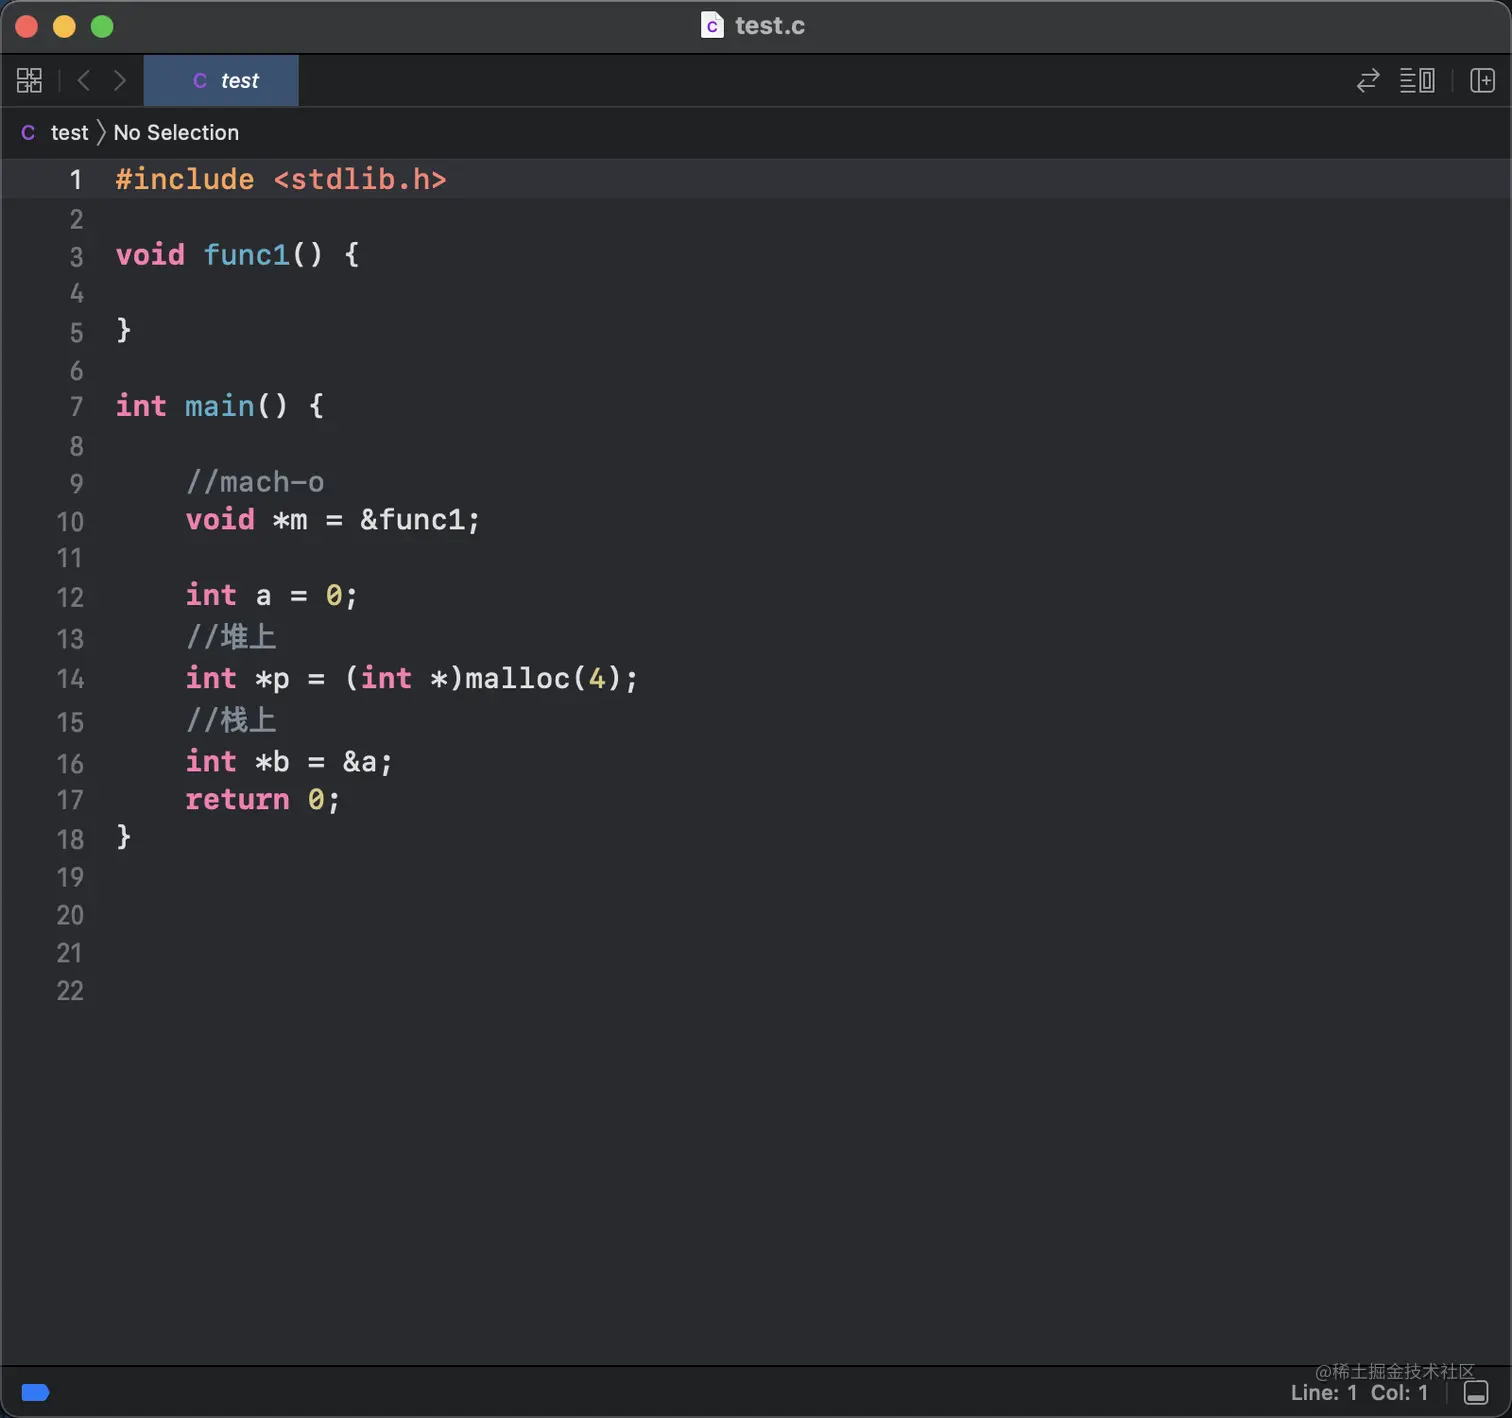1512x1418 pixels.
Task: Click line number 7 in gutter
Action: pyautogui.click(x=76, y=407)
